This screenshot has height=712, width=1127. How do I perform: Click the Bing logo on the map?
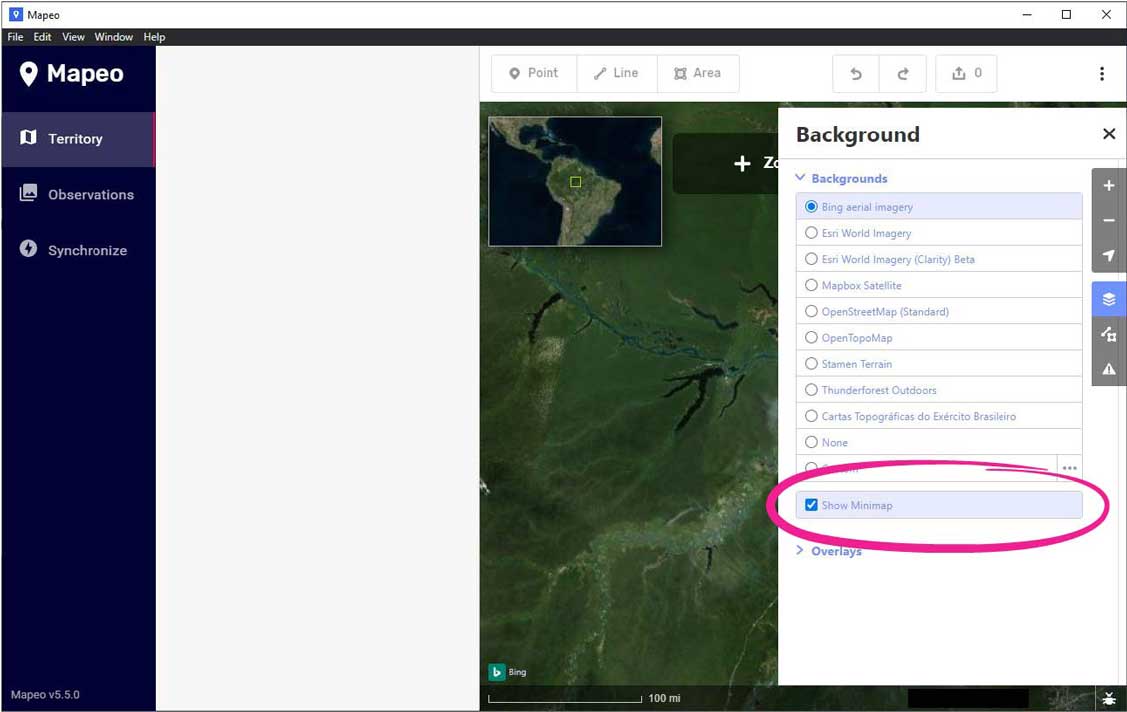(508, 672)
